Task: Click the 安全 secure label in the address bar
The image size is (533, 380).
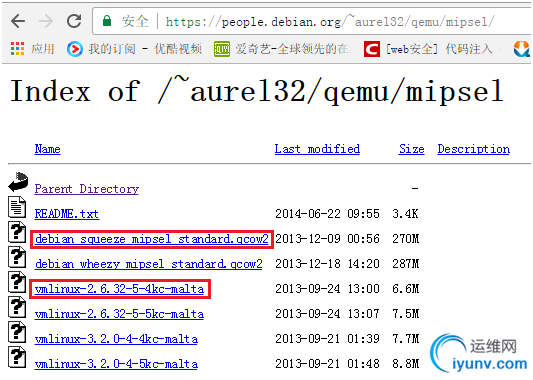Action: (135, 21)
